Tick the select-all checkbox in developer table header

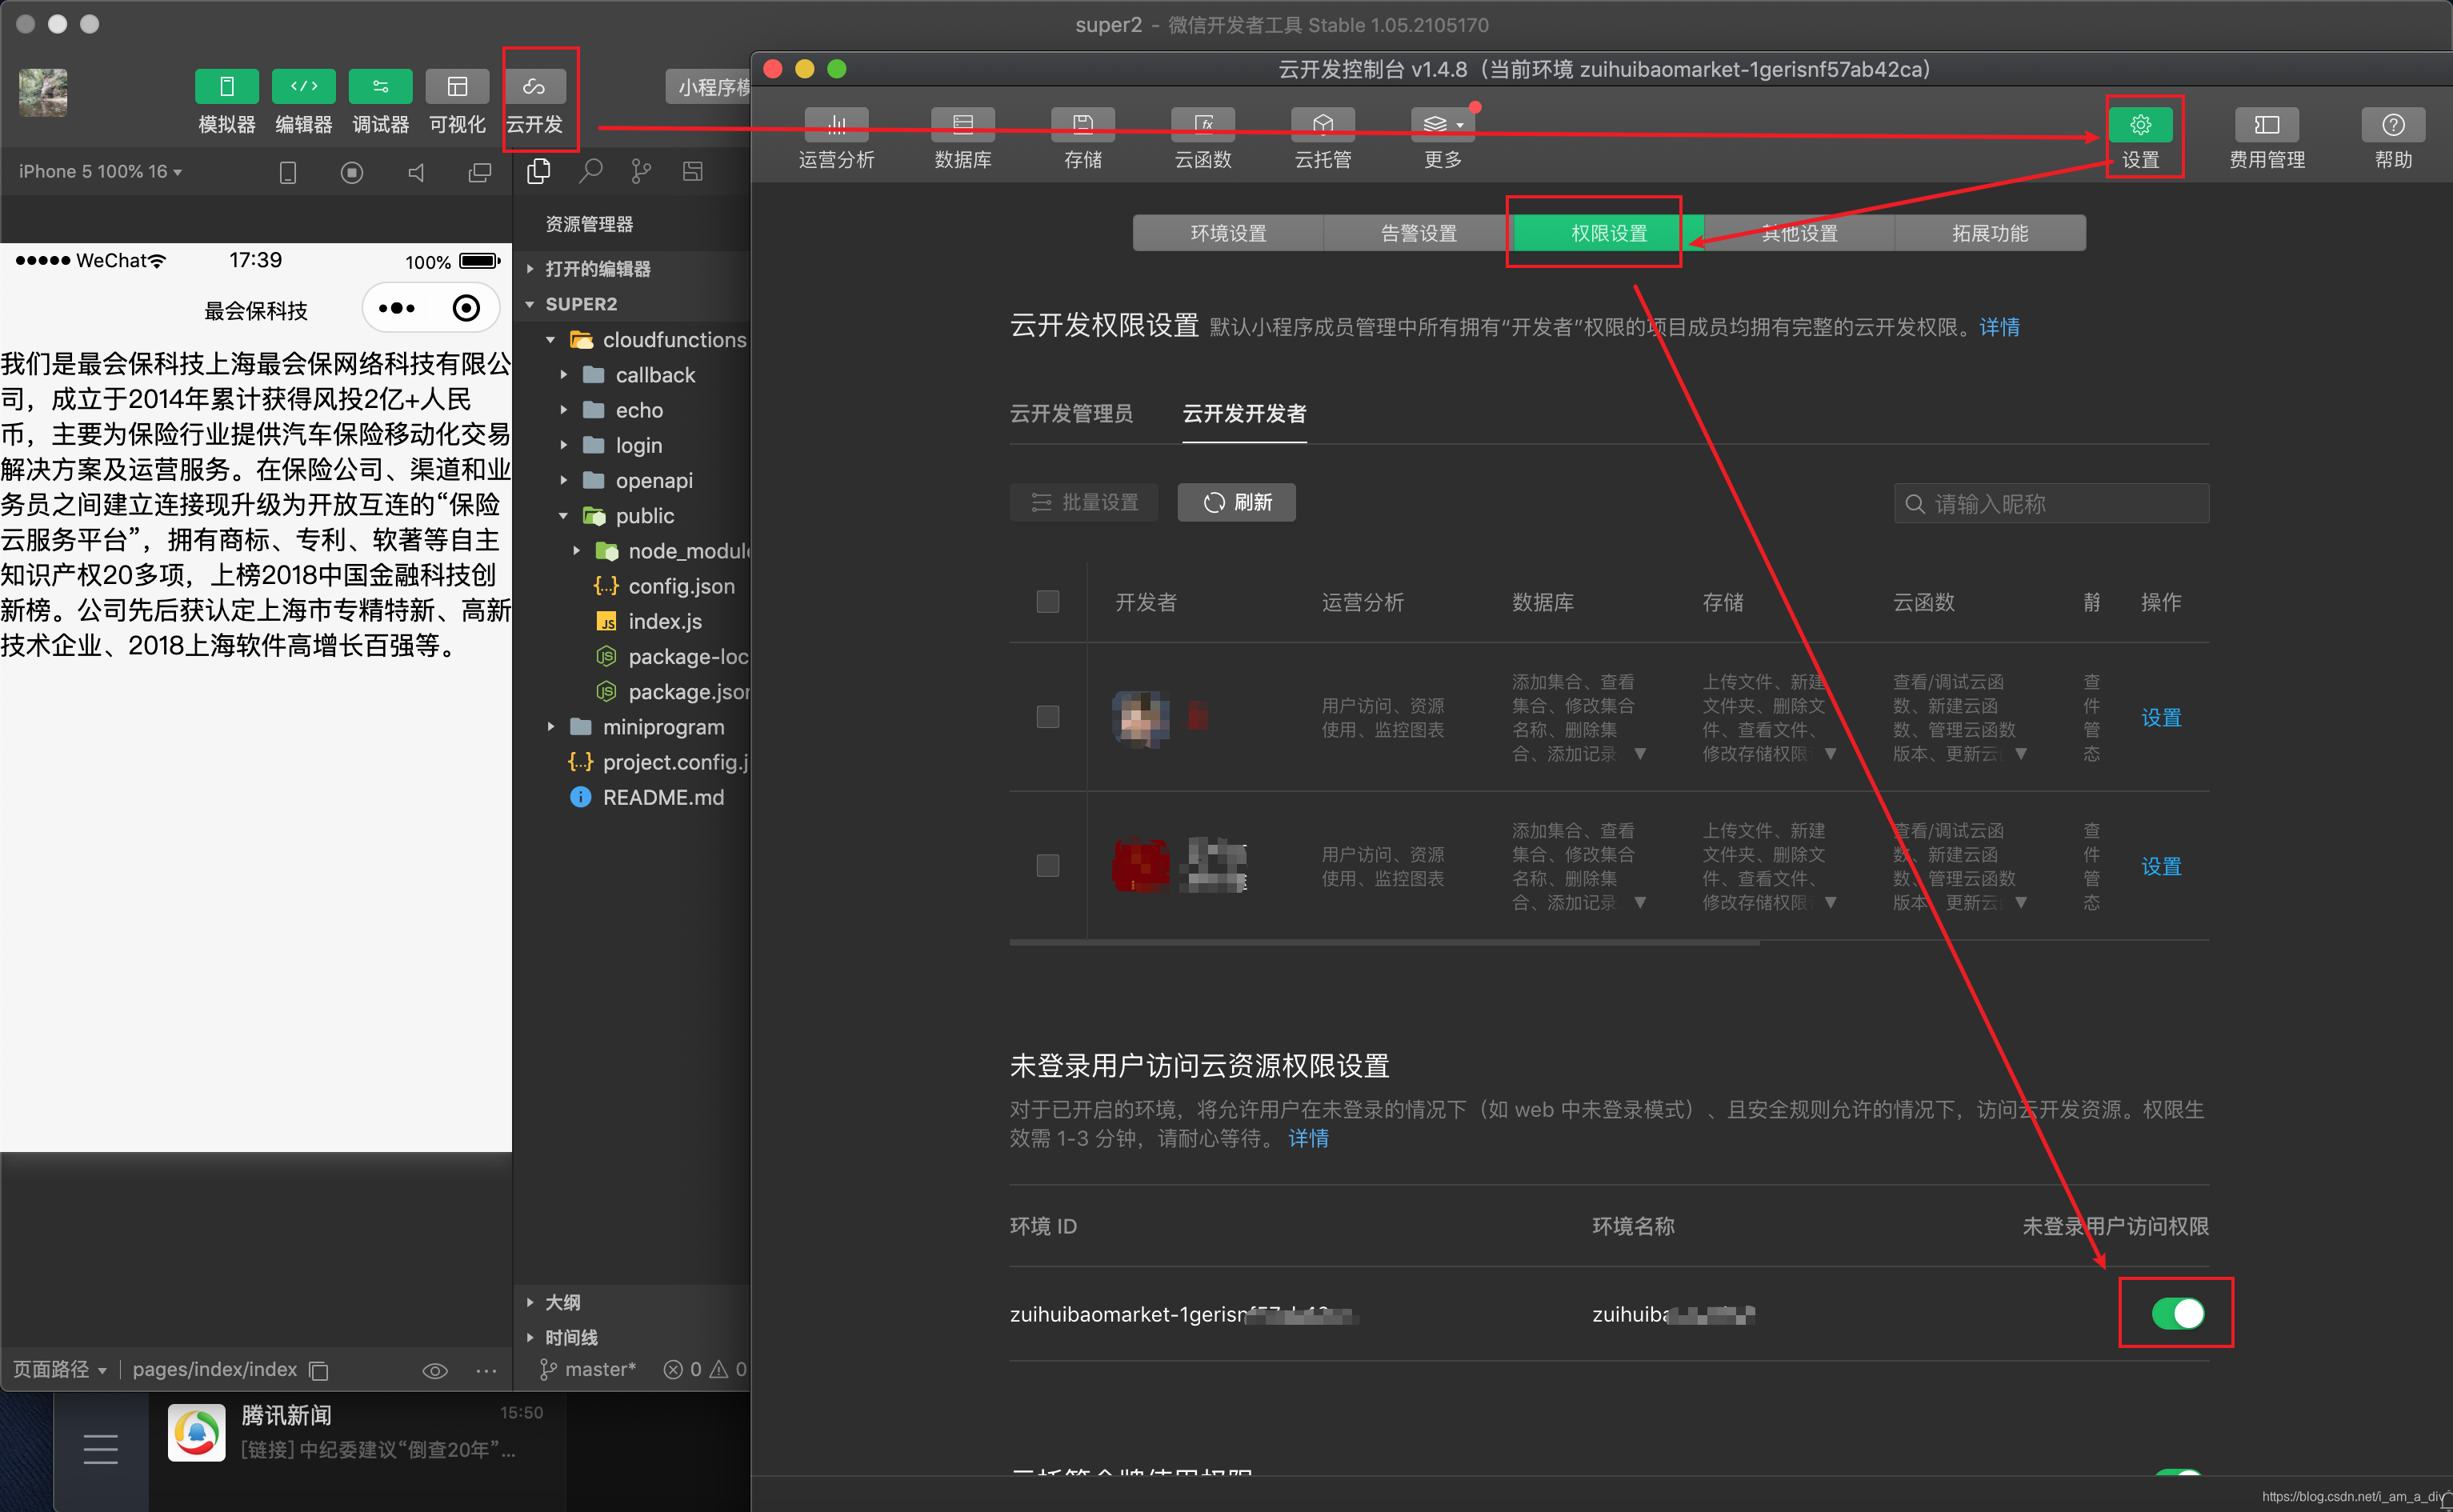click(1047, 601)
